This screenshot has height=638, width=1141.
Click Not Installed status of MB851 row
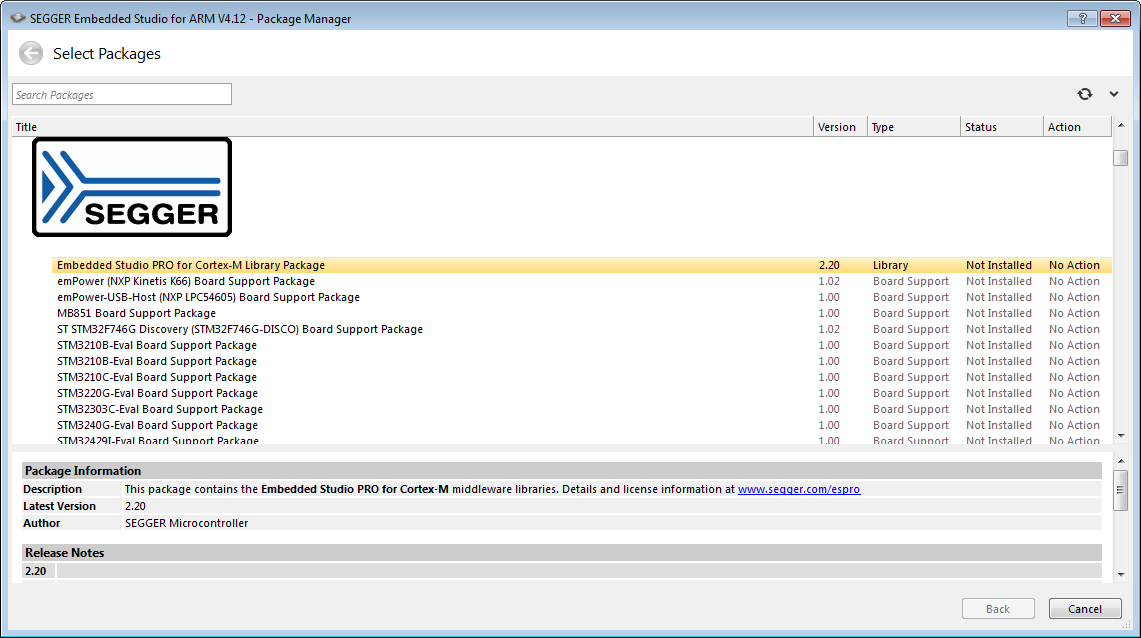pos(998,314)
